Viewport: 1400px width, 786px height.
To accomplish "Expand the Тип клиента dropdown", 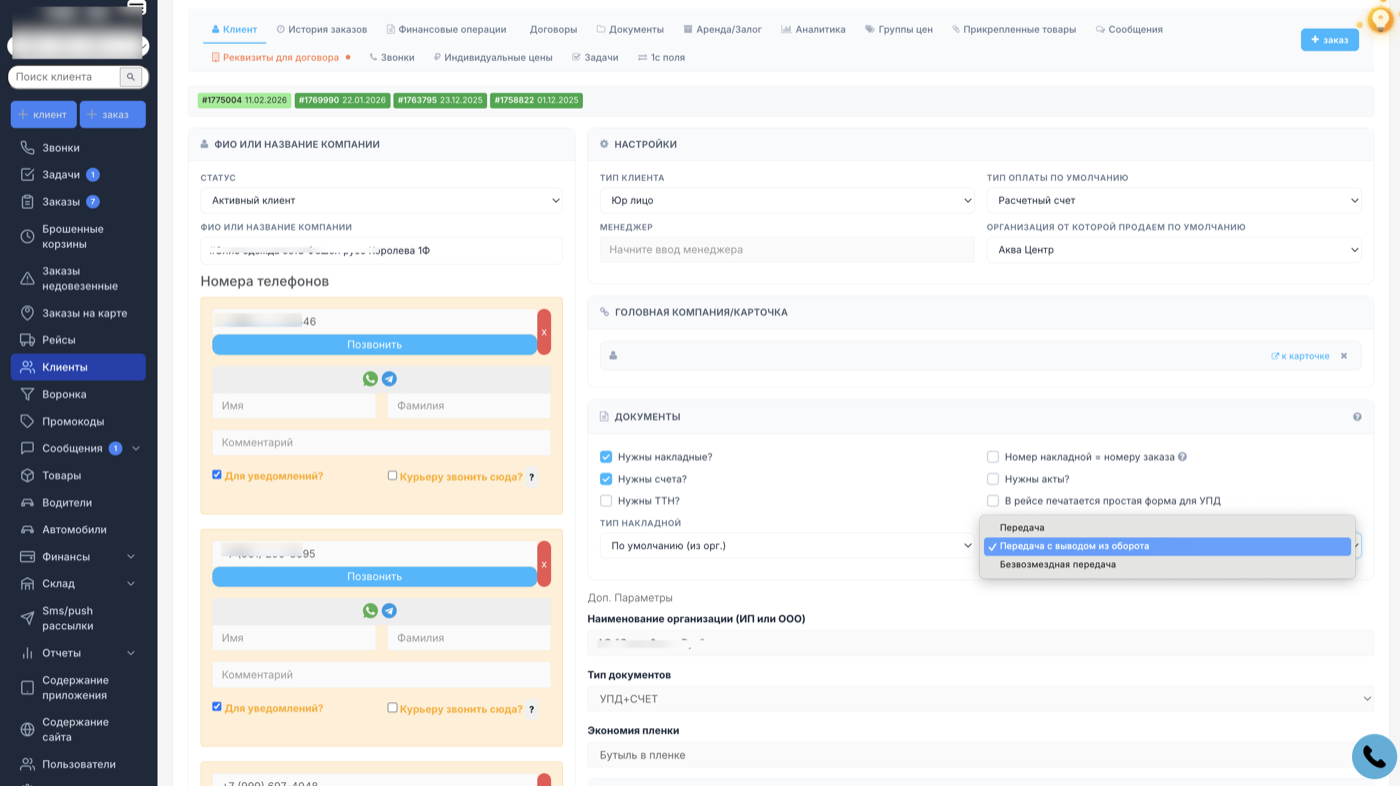I will click(786, 201).
